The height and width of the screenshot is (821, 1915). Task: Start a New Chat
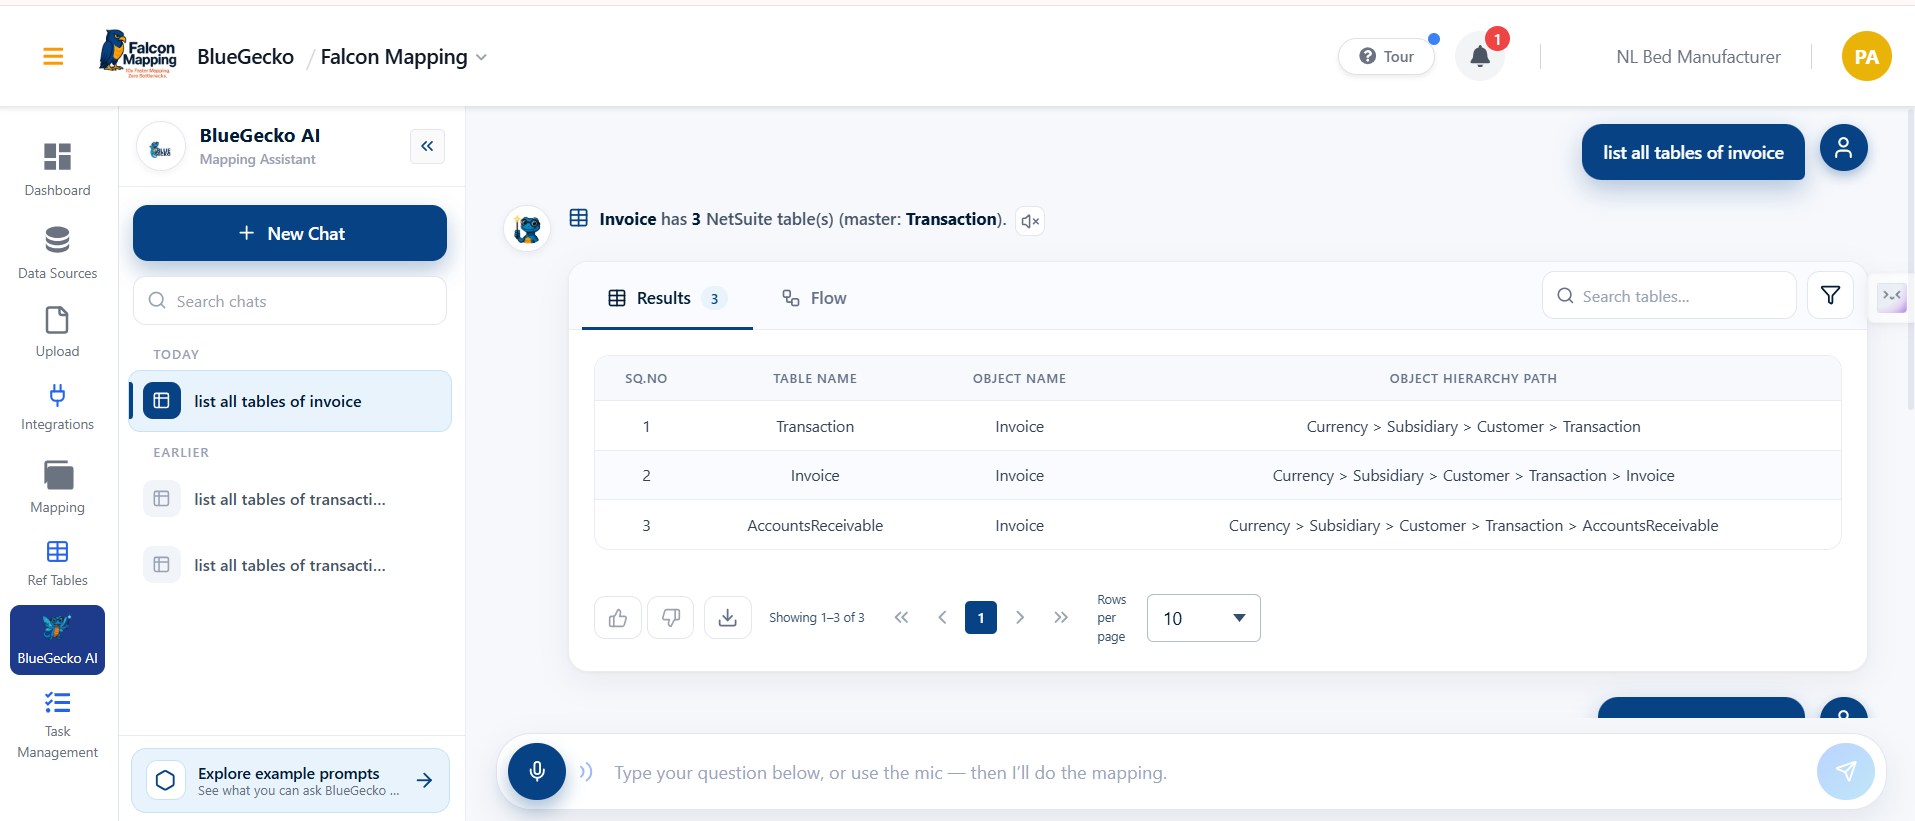click(290, 233)
